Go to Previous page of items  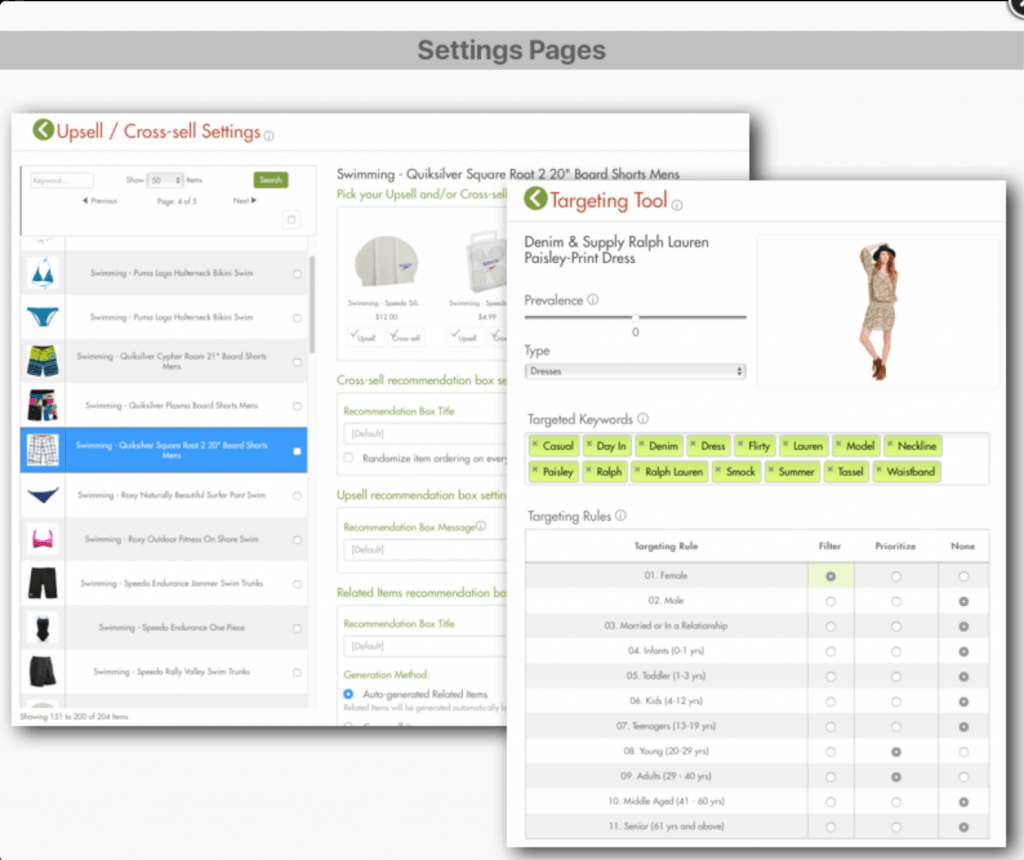(100, 201)
